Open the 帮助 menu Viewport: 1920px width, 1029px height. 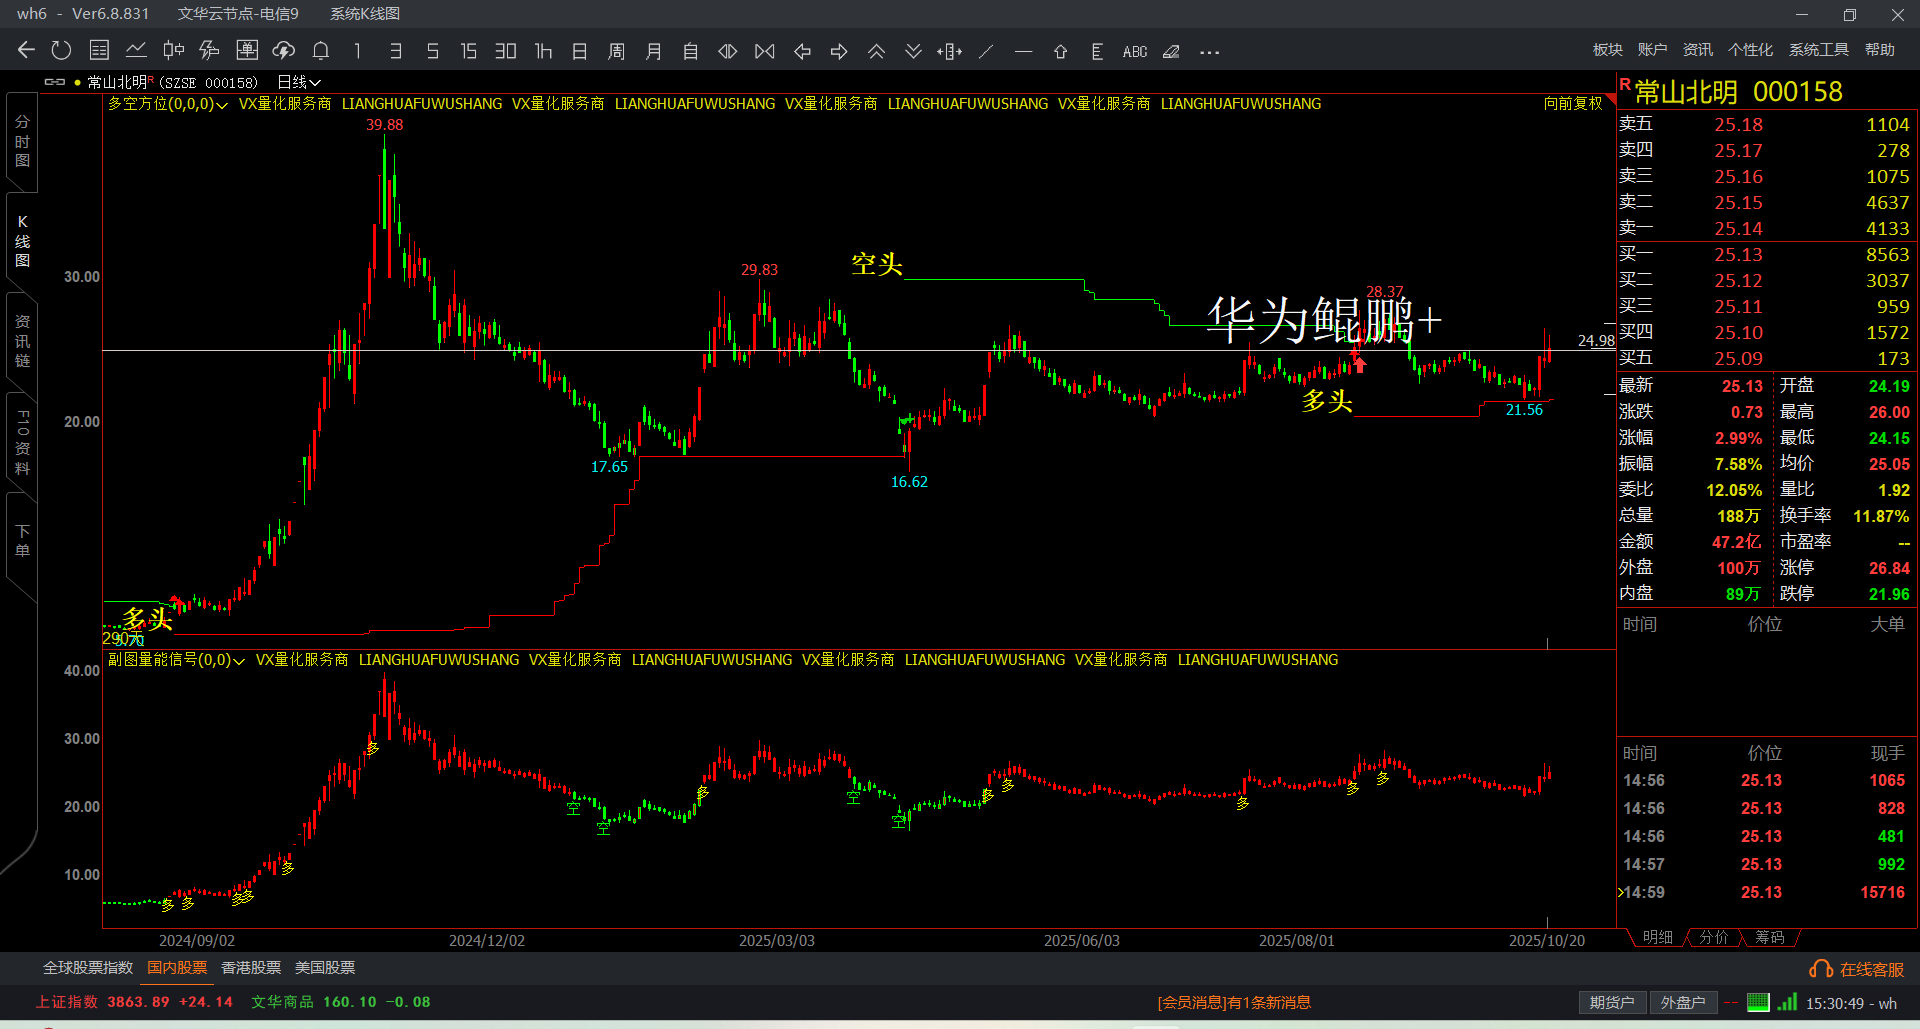pos(1880,50)
